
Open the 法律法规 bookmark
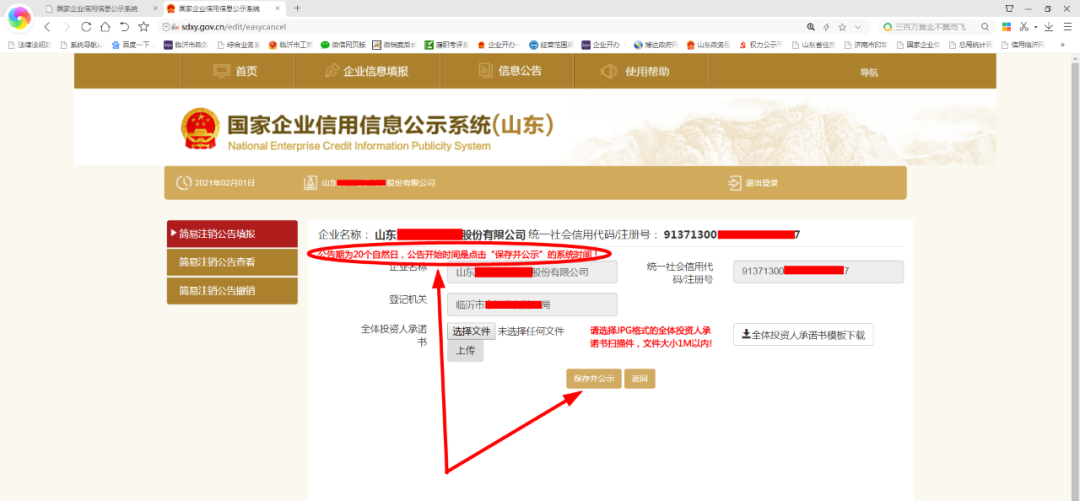29,45
